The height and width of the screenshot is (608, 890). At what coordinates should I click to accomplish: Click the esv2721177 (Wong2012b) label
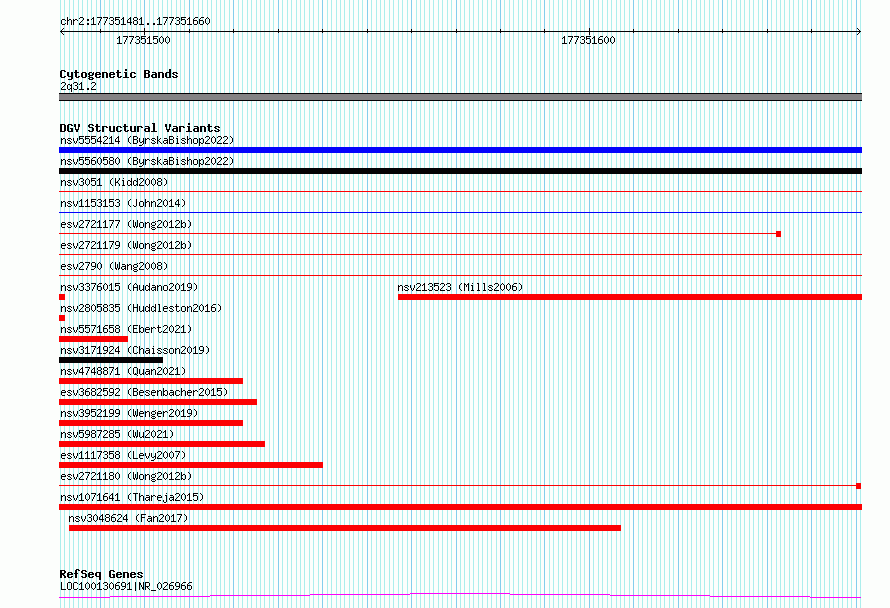(126, 224)
